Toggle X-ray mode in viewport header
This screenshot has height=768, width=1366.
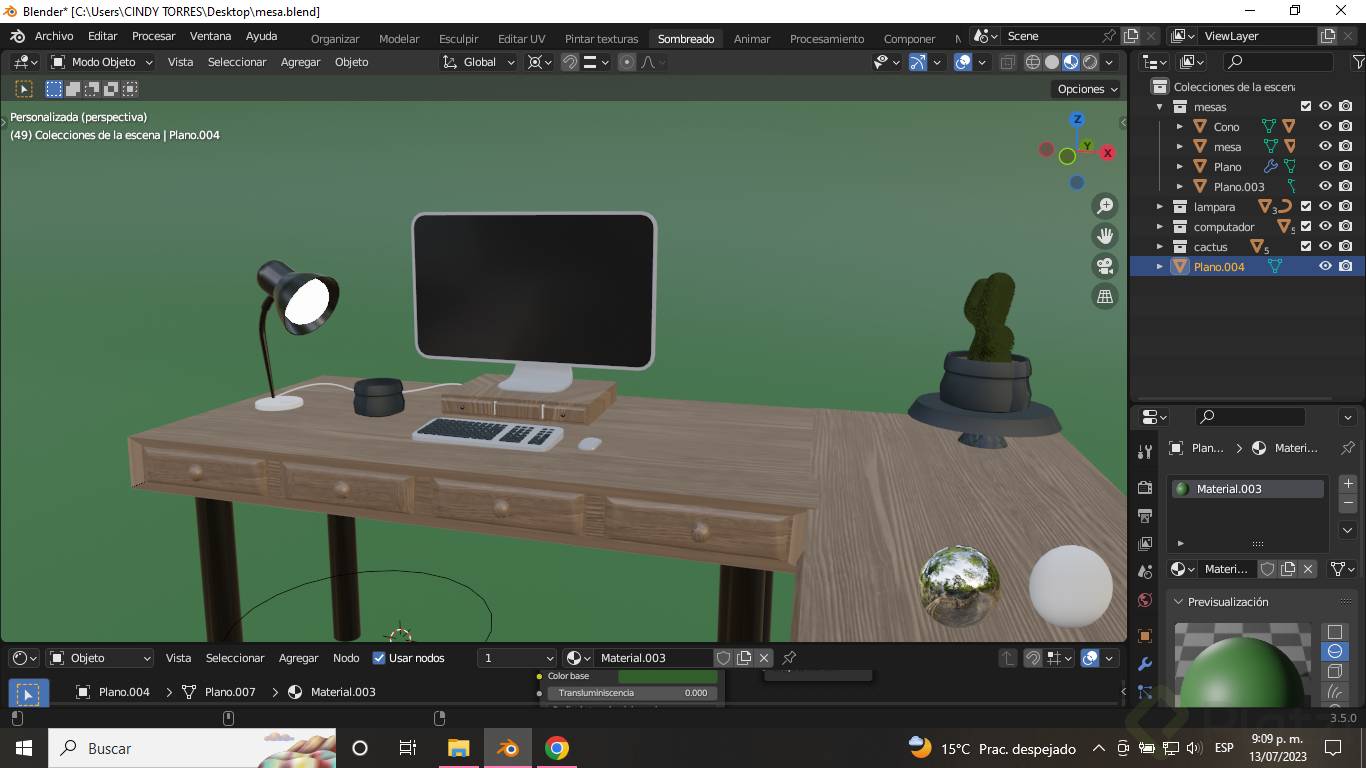click(1007, 62)
